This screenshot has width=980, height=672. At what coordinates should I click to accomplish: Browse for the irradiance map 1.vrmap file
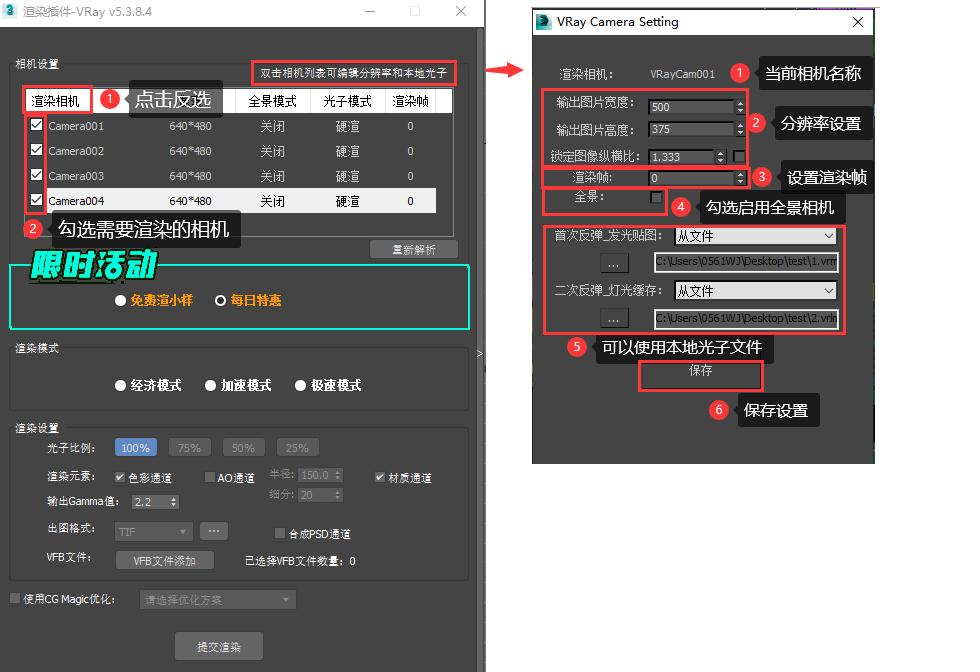614,263
